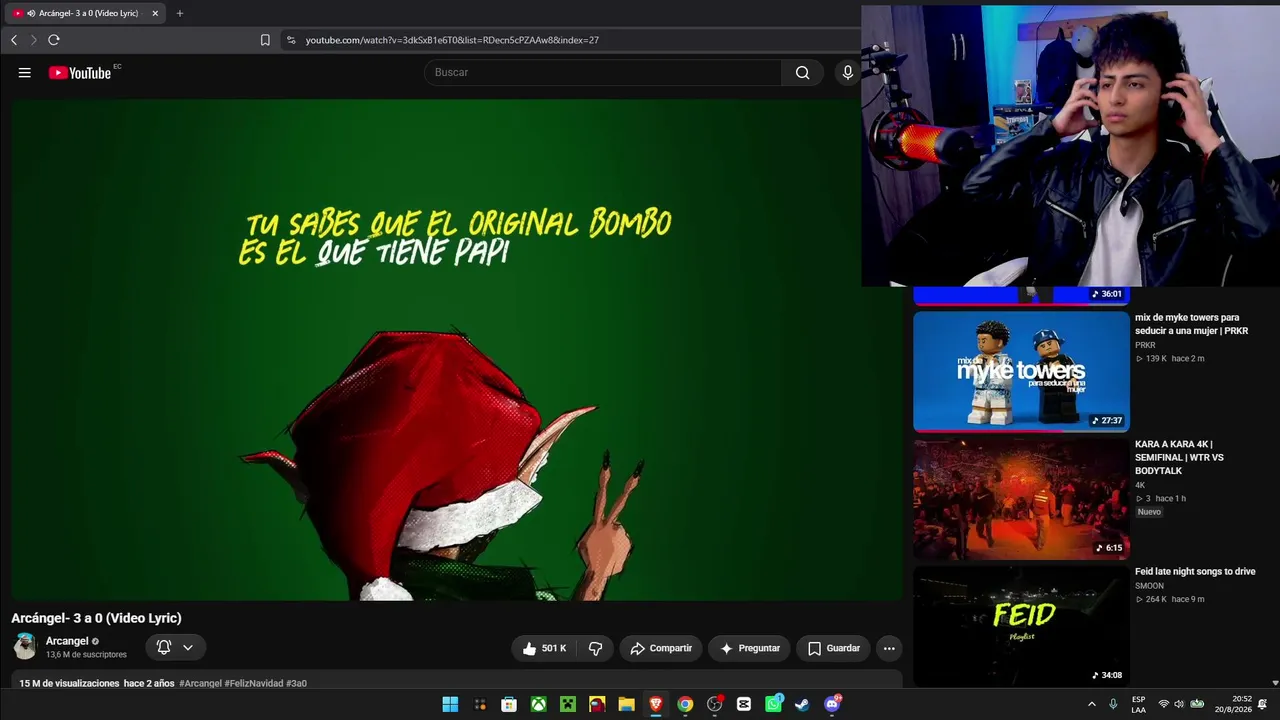Open 'KARA A KARA 4K | SEMIFINAL' title
Image resolution: width=1280 pixels, height=720 pixels.
click(x=1180, y=457)
